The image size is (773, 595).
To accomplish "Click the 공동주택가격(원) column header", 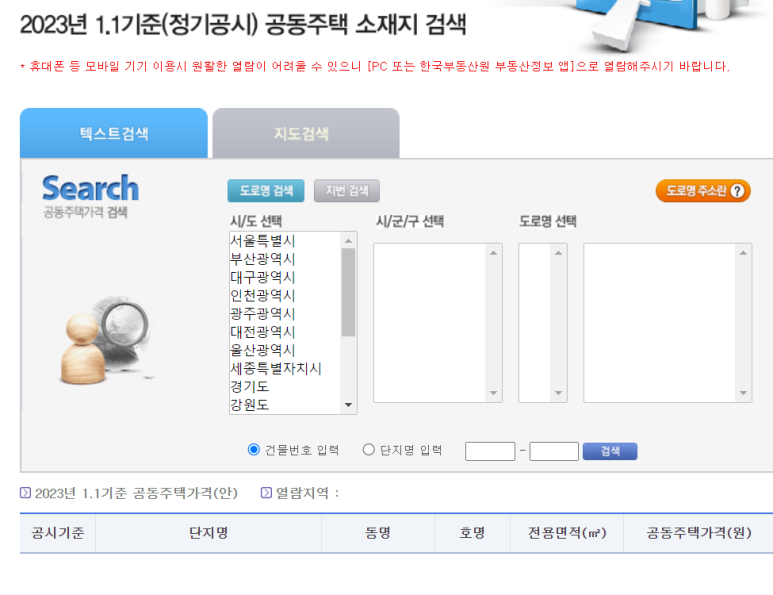I will 699,533.
